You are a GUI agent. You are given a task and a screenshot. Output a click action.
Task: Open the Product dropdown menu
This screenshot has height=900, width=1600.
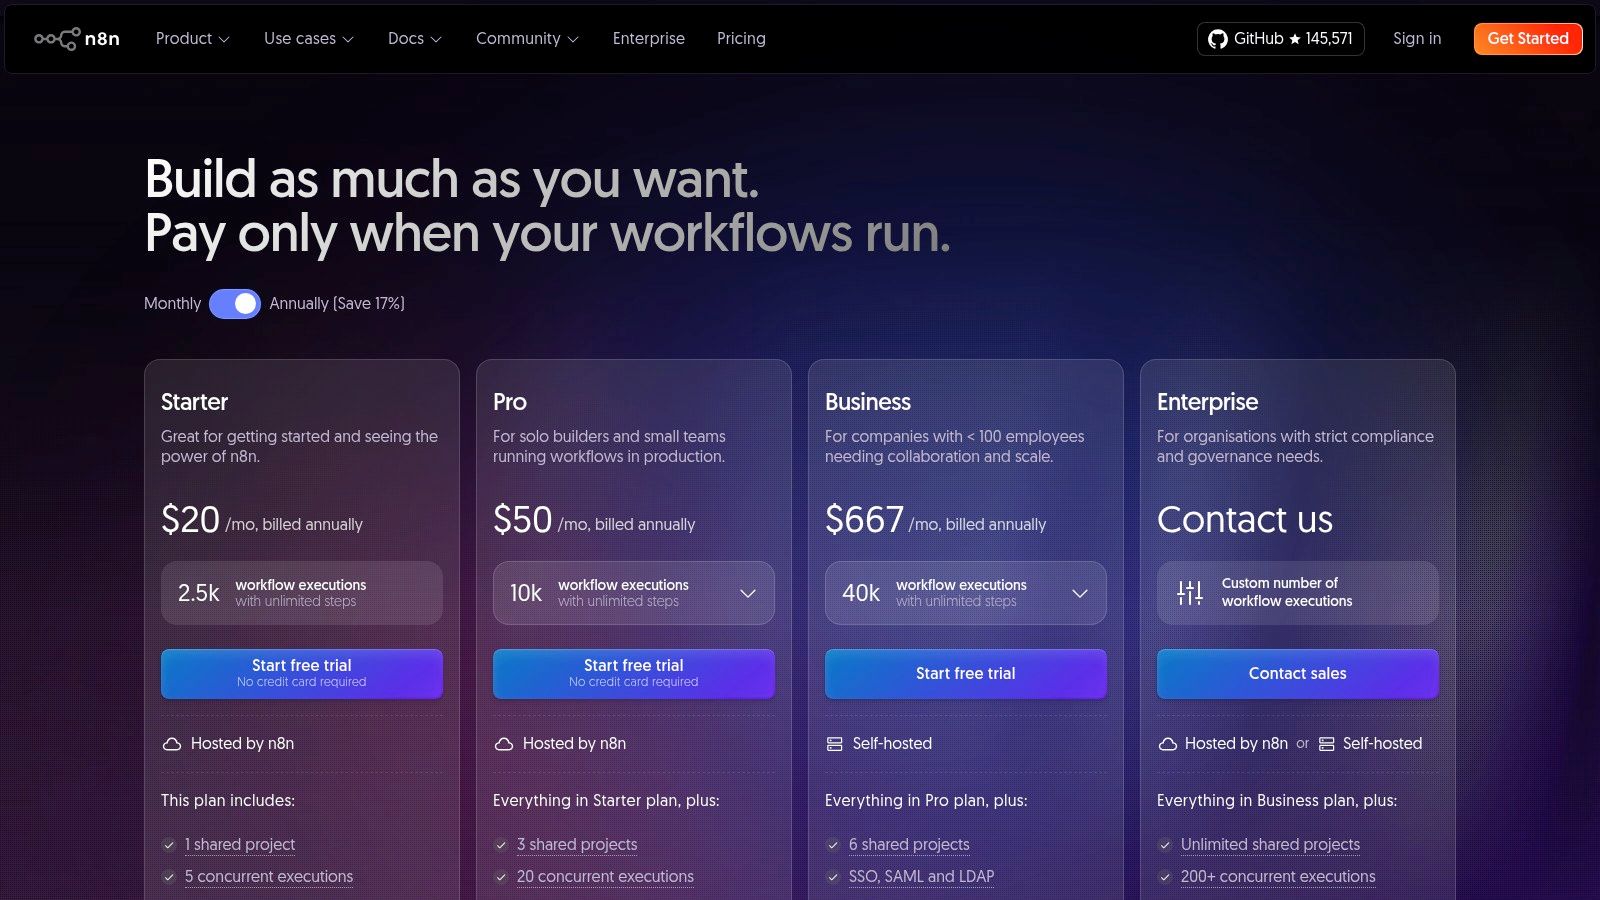(193, 39)
